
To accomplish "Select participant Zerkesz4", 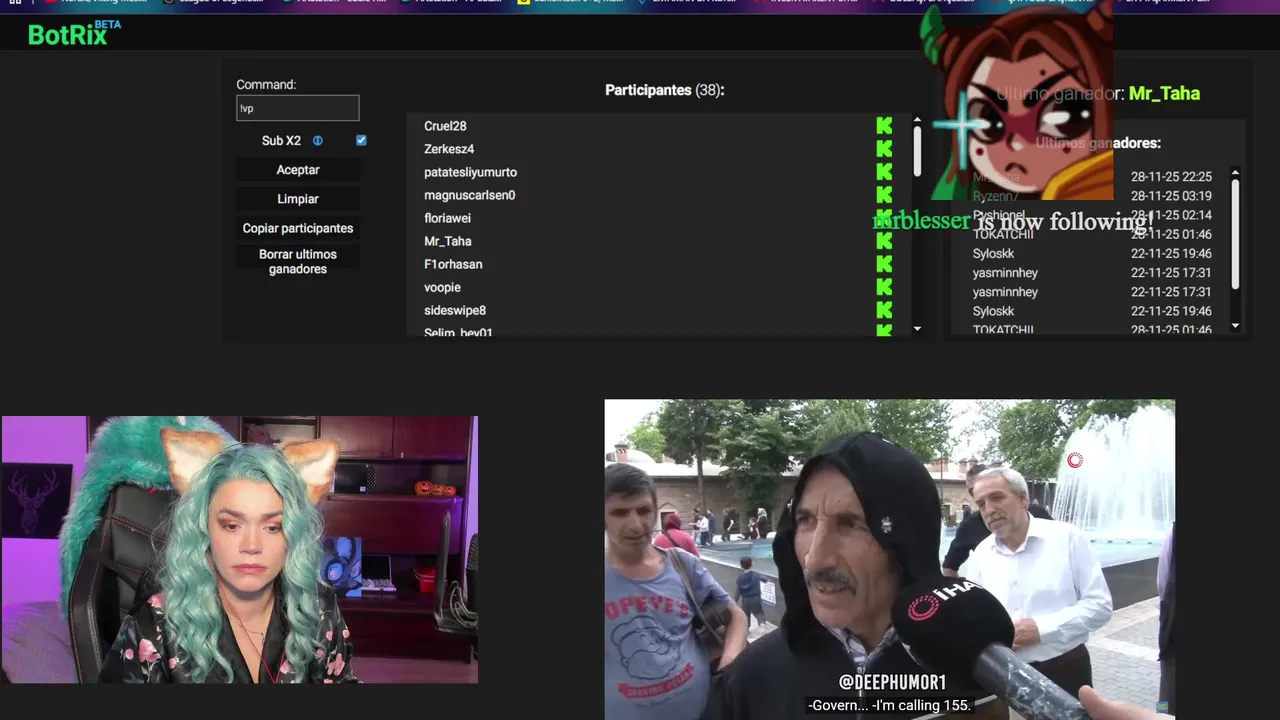I will pyautogui.click(x=449, y=149).
